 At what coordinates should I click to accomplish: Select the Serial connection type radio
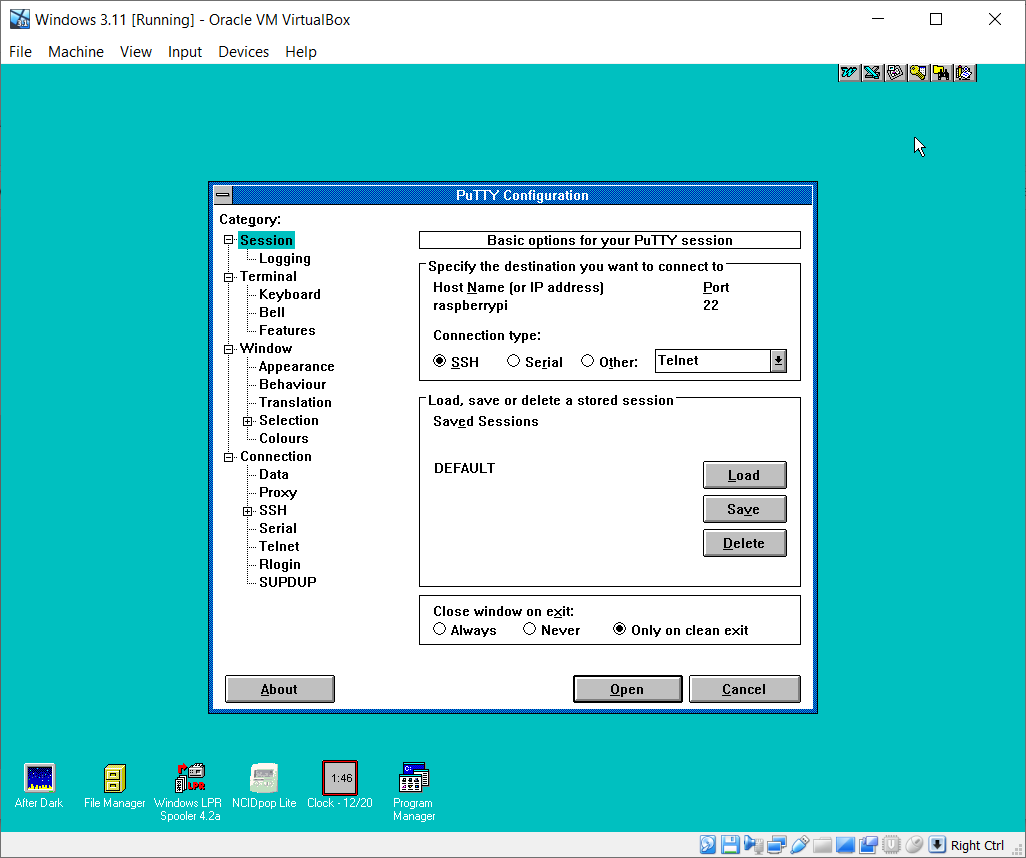click(514, 361)
